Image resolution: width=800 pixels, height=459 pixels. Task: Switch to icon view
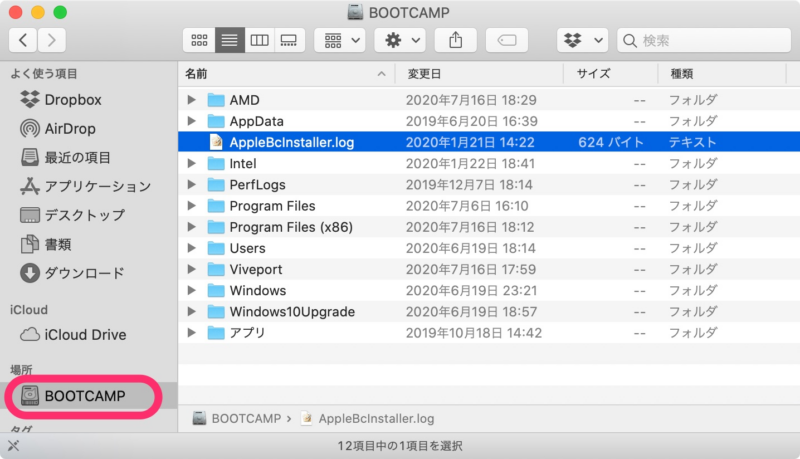(x=199, y=40)
